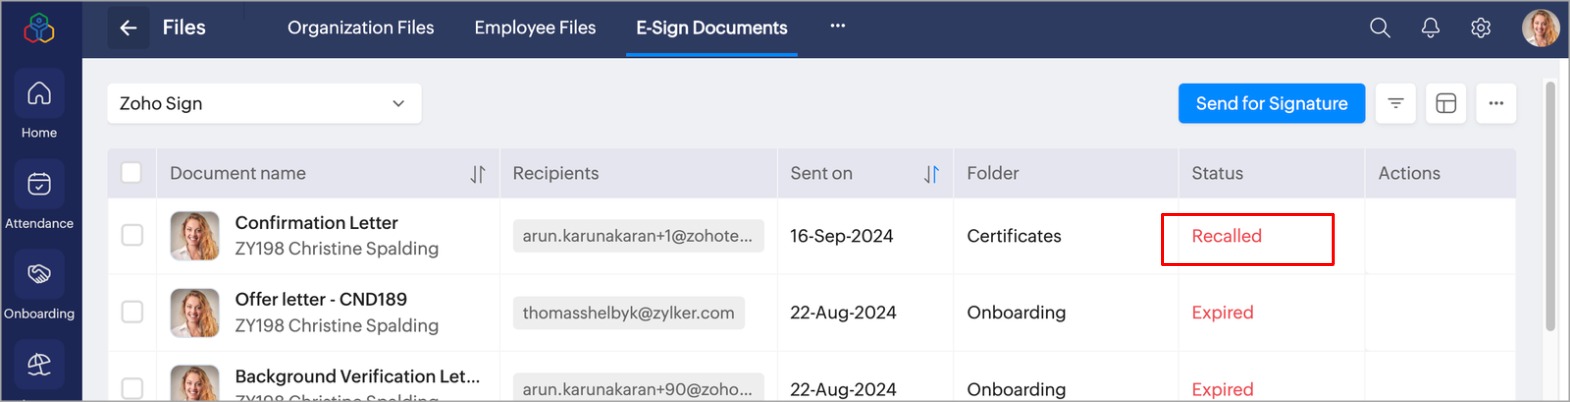
Task: Expand the Zoho Sign dropdown
Action: point(264,103)
